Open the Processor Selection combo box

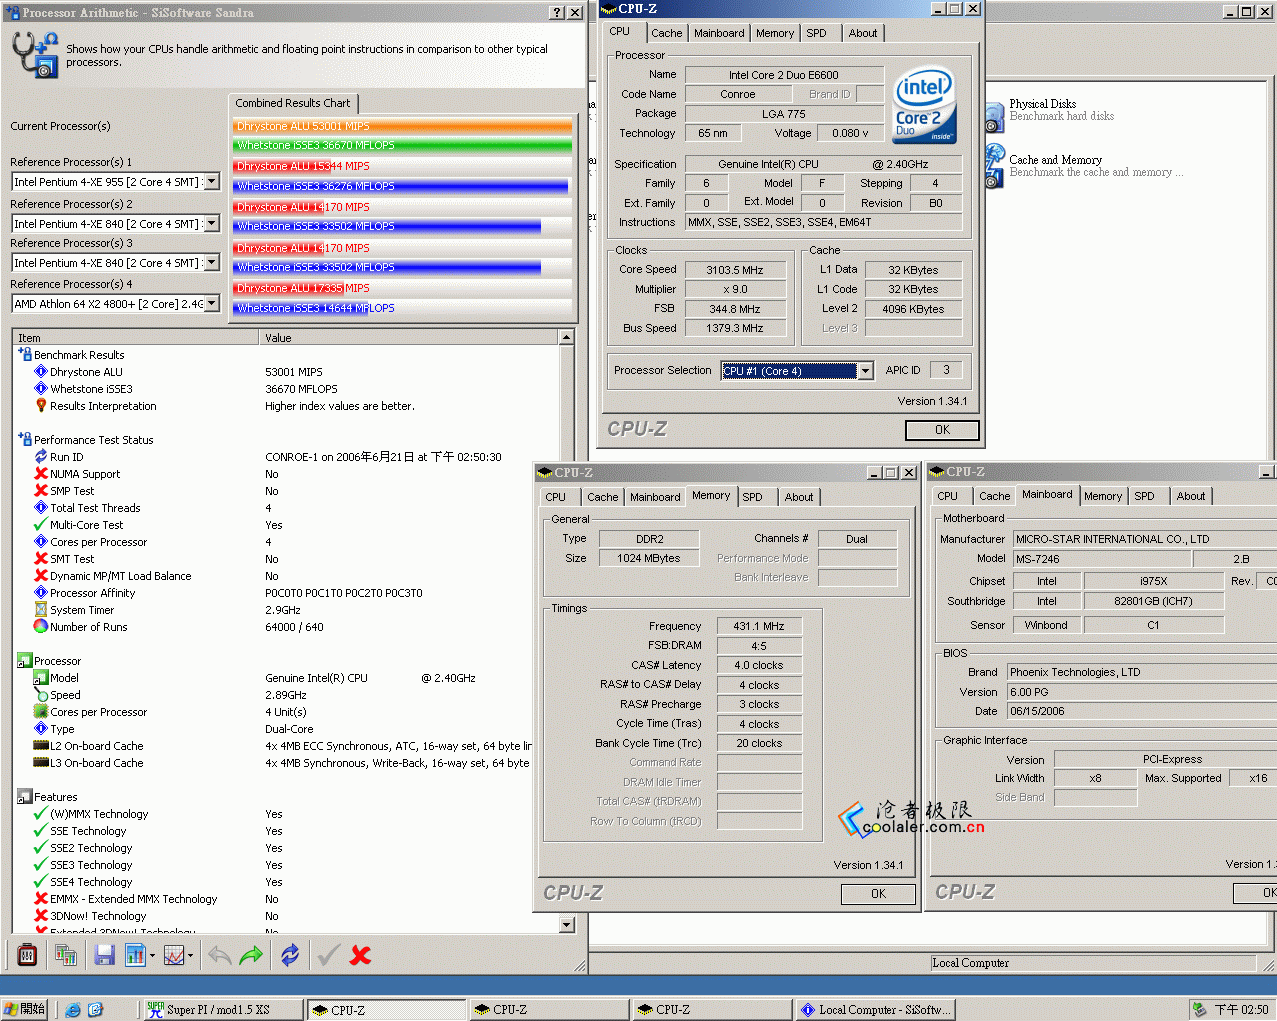(797, 371)
